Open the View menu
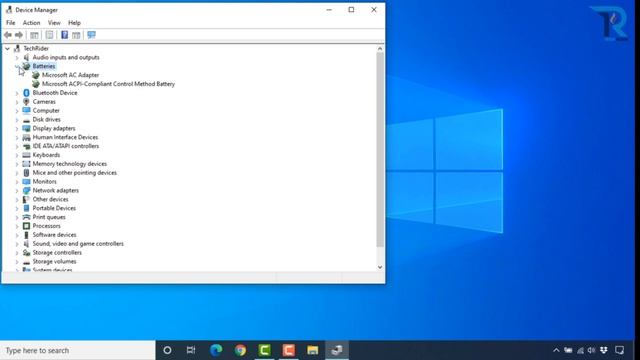 tap(54, 23)
